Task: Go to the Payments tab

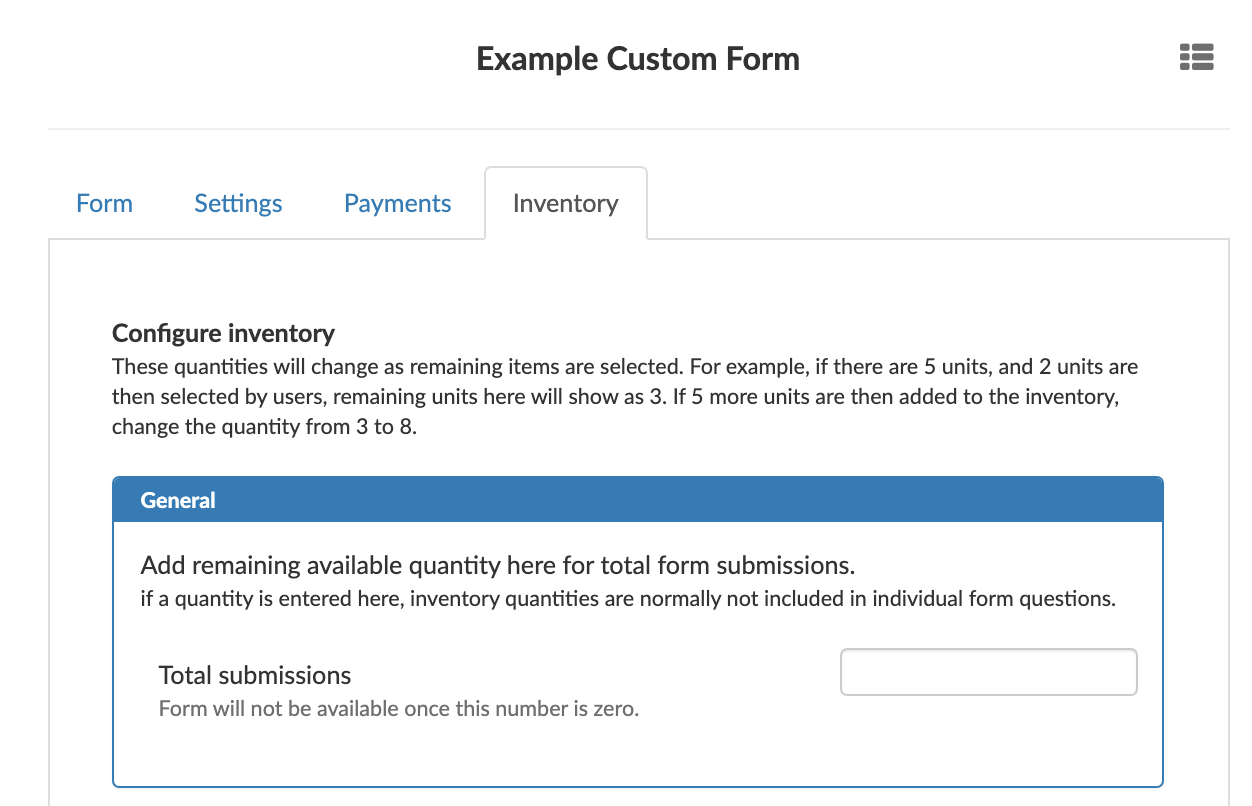Action: point(397,203)
